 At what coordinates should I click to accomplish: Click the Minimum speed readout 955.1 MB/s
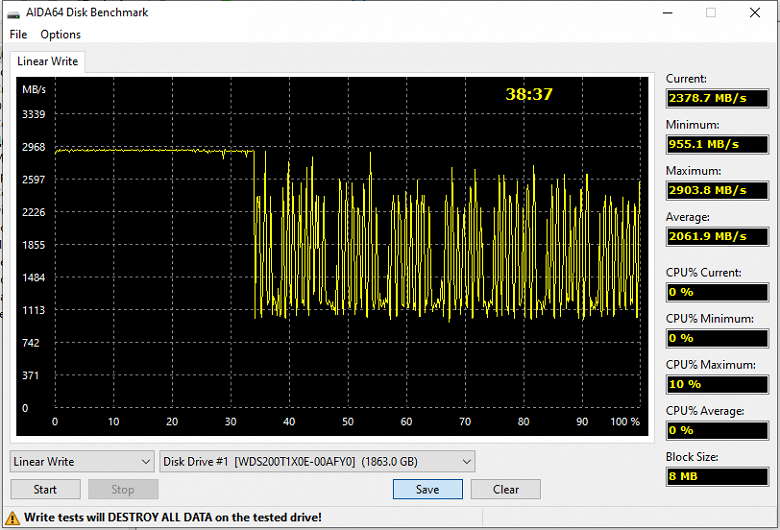point(717,144)
